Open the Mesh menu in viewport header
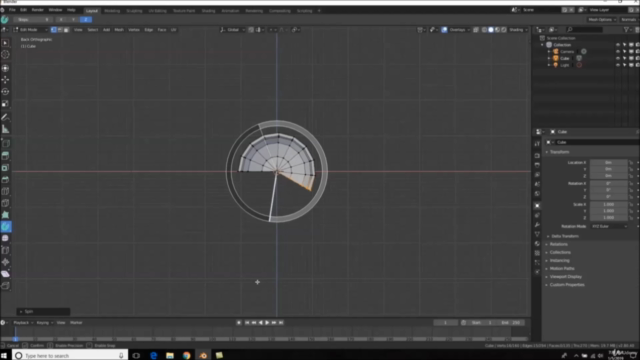This screenshot has width=640, height=360. click(x=119, y=30)
